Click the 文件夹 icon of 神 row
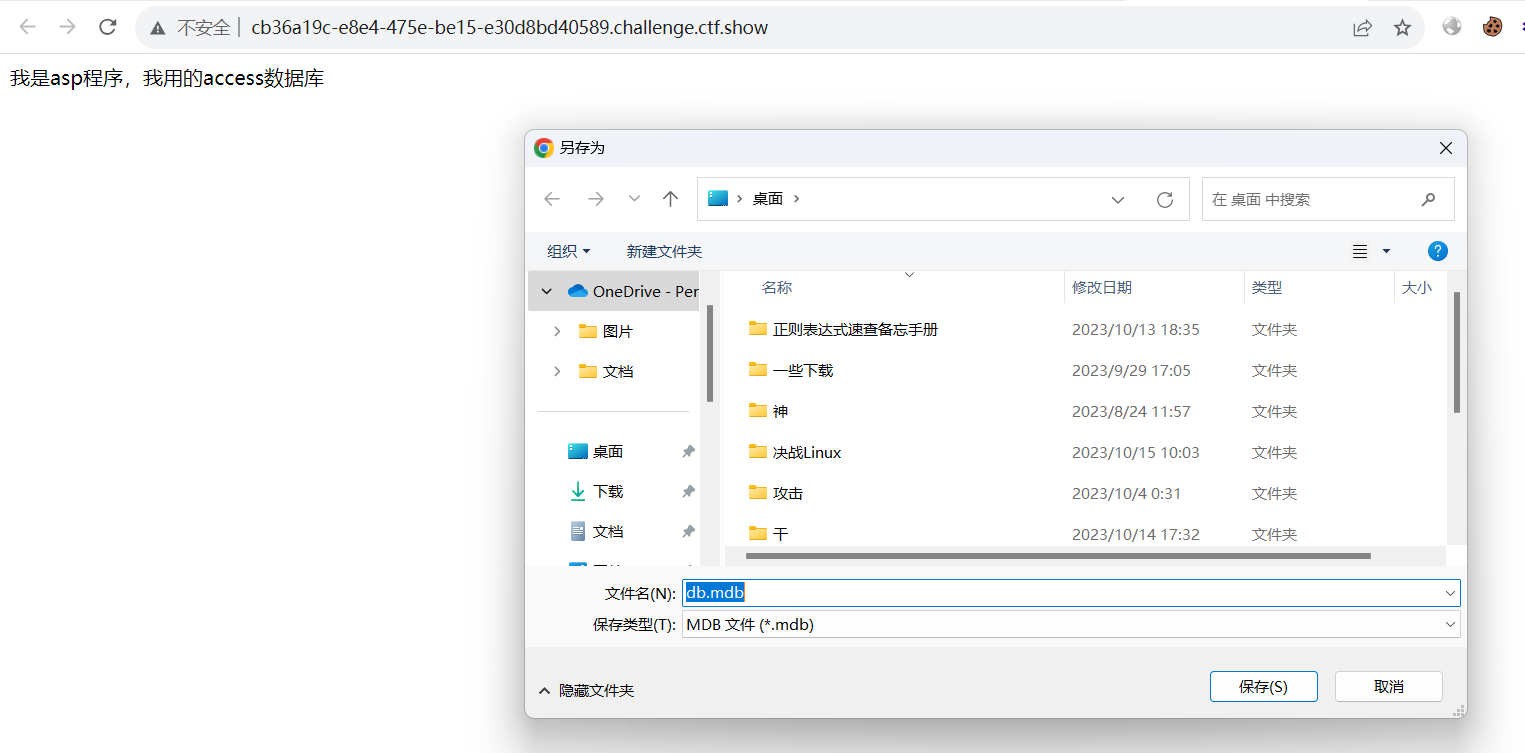1525x753 pixels. (x=758, y=410)
